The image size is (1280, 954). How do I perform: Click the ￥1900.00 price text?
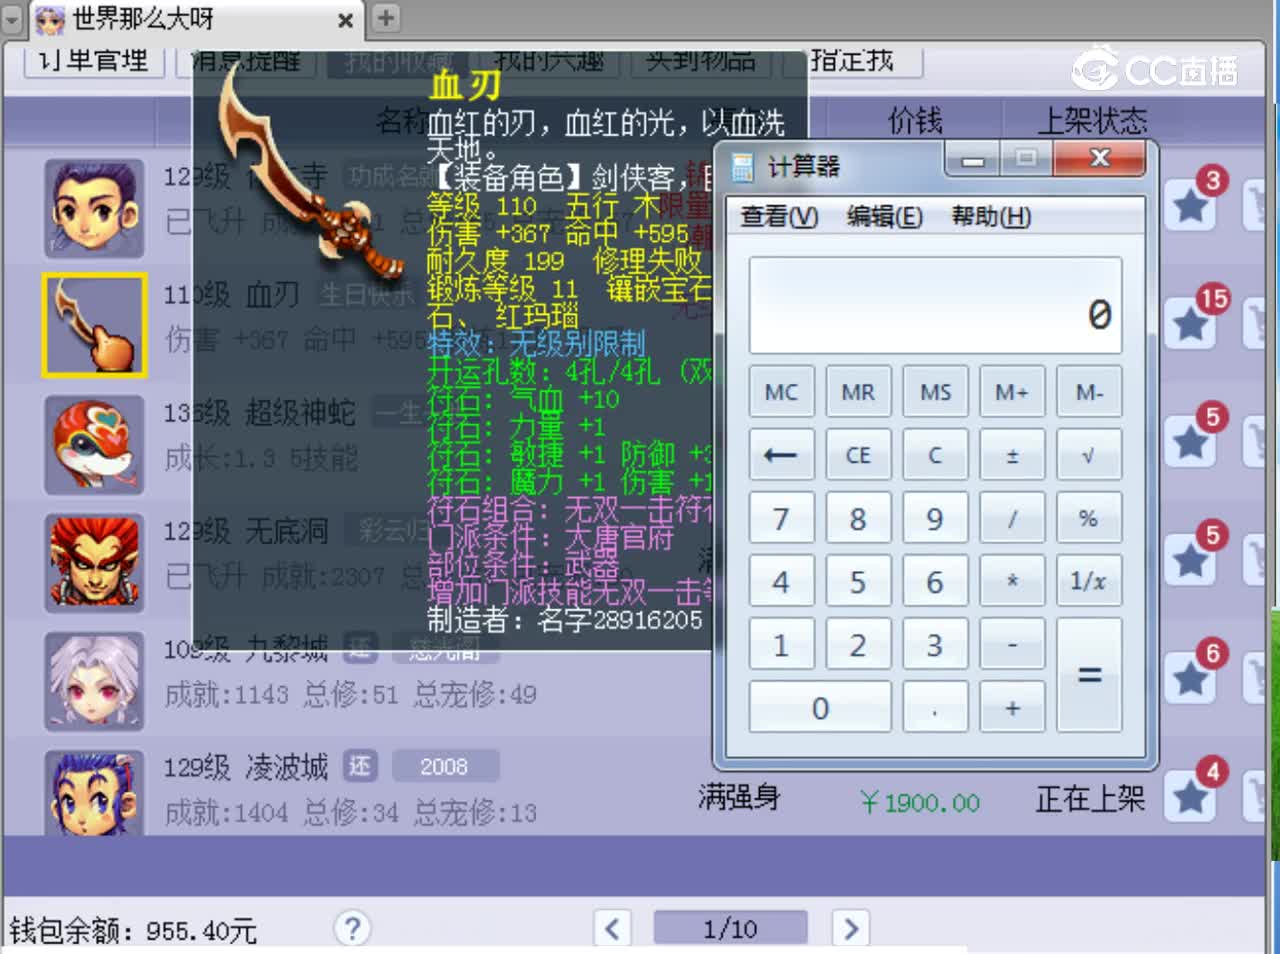pyautogui.click(x=919, y=802)
